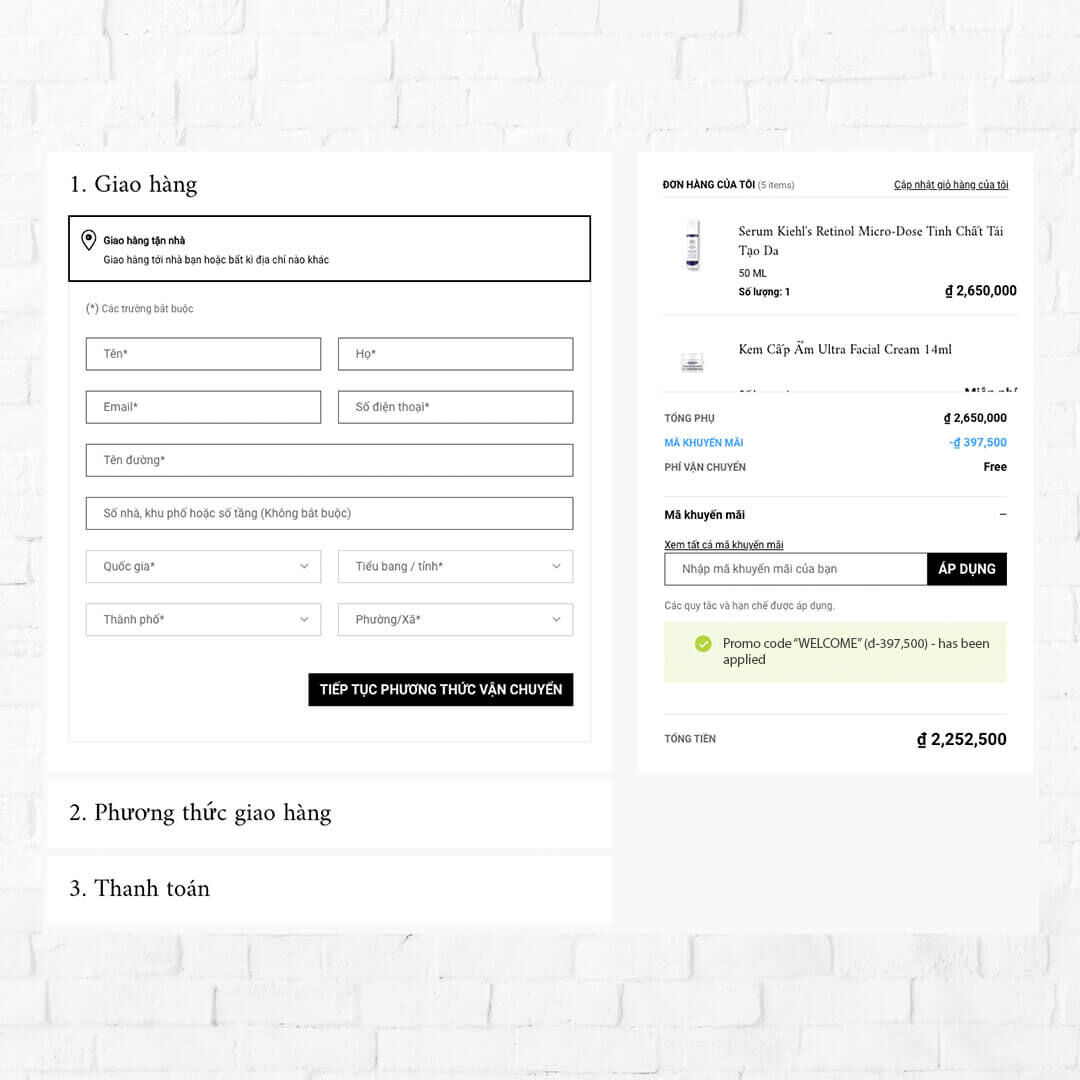Collapse promo code section using minus icon

1003,515
